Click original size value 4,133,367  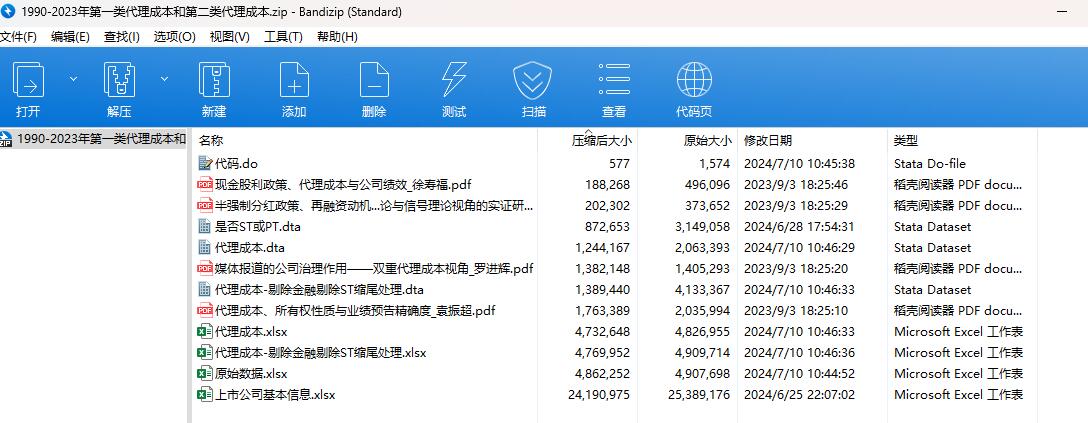703,289
